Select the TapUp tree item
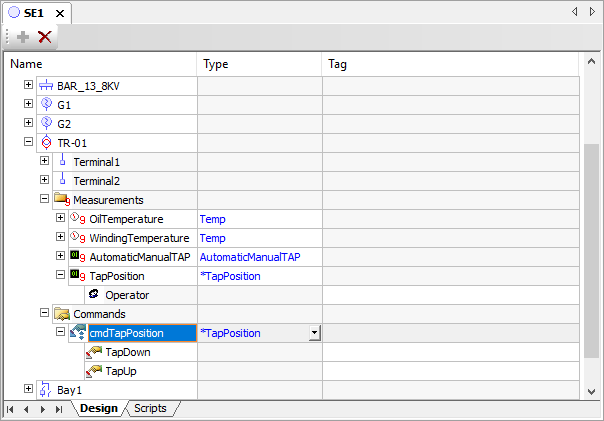Viewport: 604px width, 421px height. [122, 371]
